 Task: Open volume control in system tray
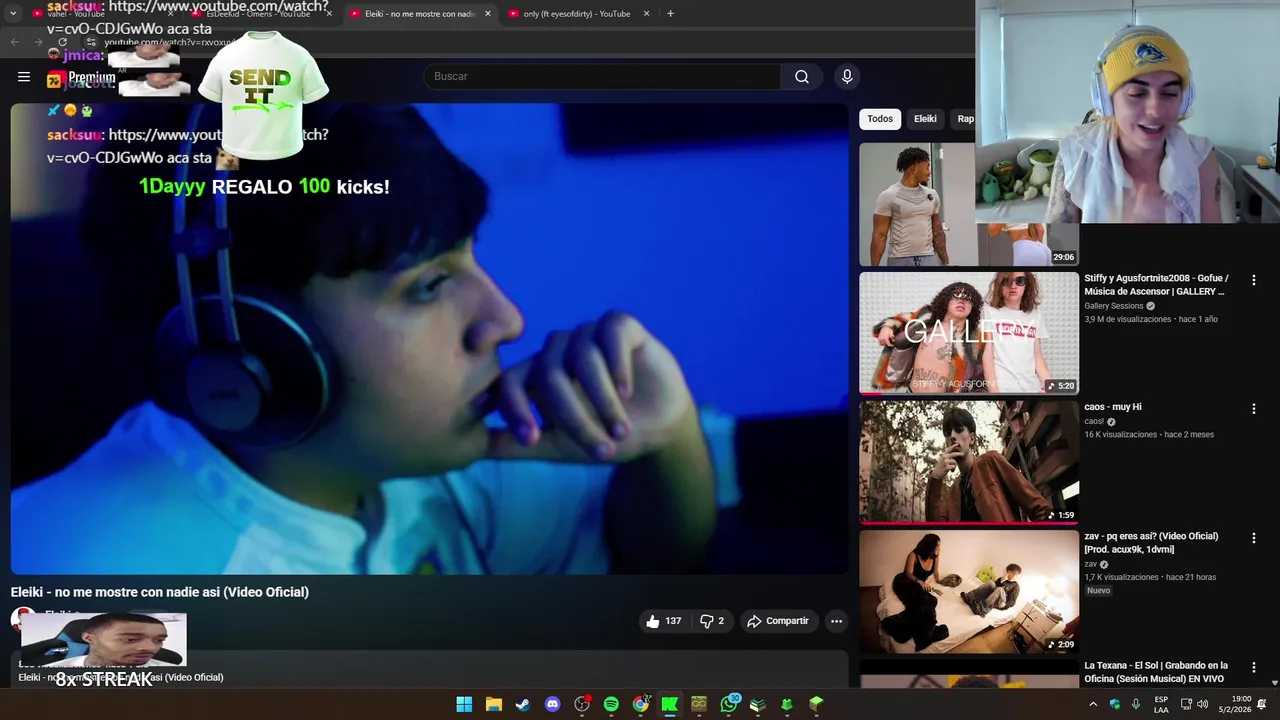(1202, 704)
